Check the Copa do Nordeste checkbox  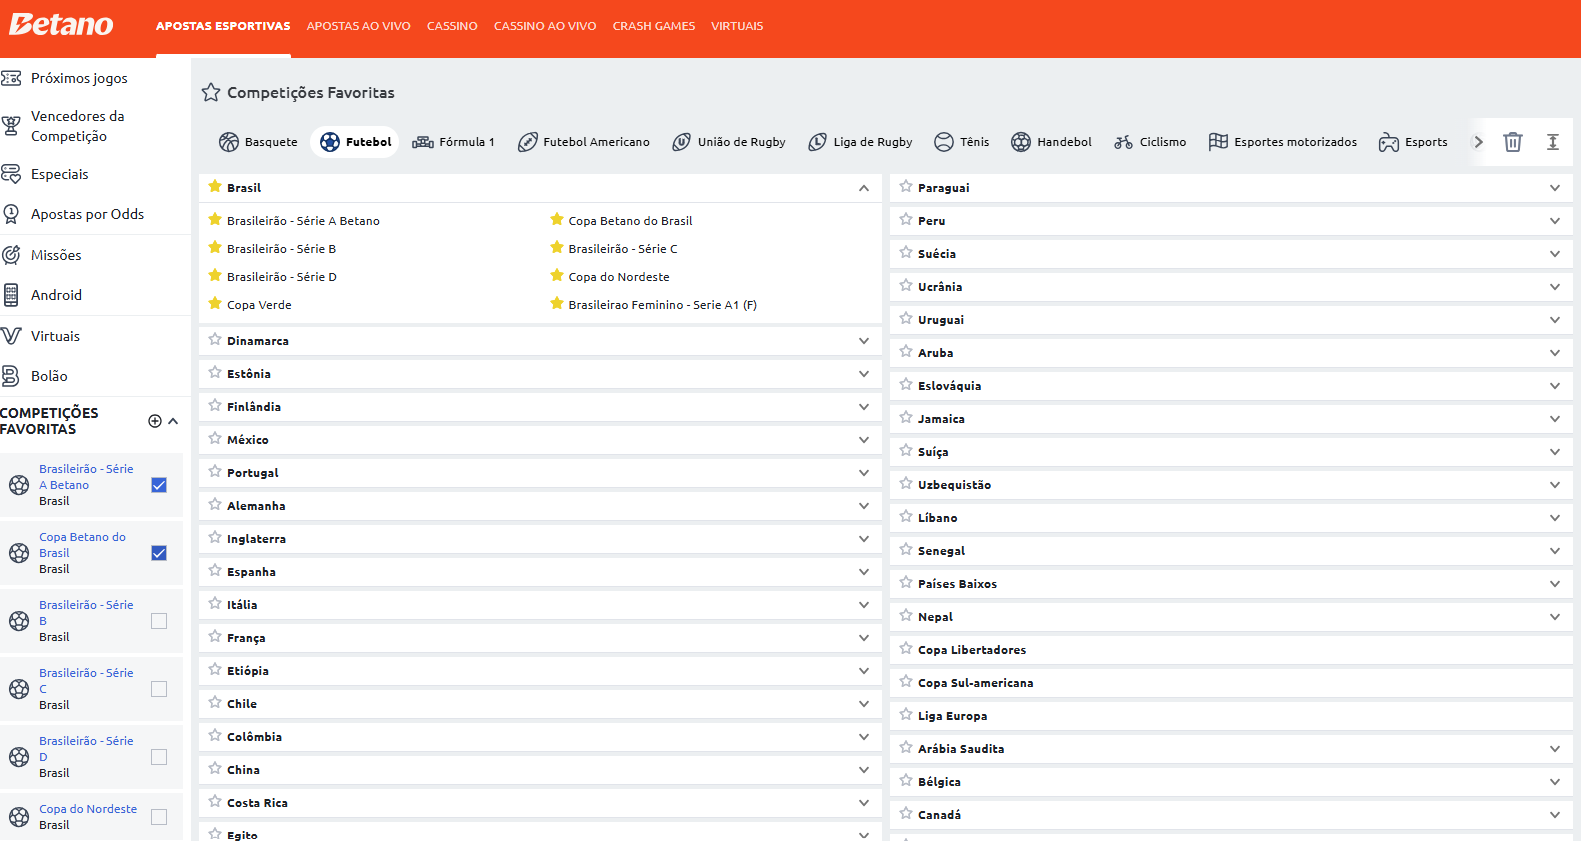[159, 817]
